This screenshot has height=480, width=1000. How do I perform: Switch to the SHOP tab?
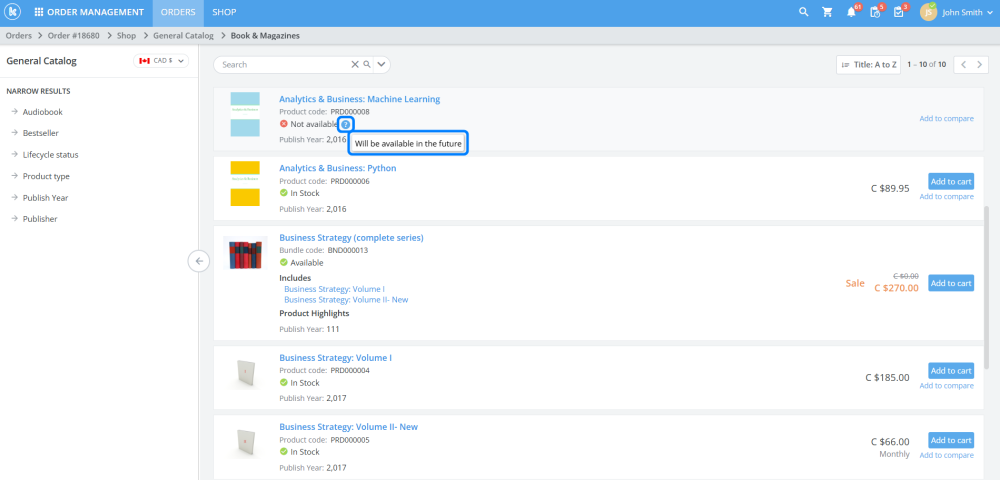(224, 13)
